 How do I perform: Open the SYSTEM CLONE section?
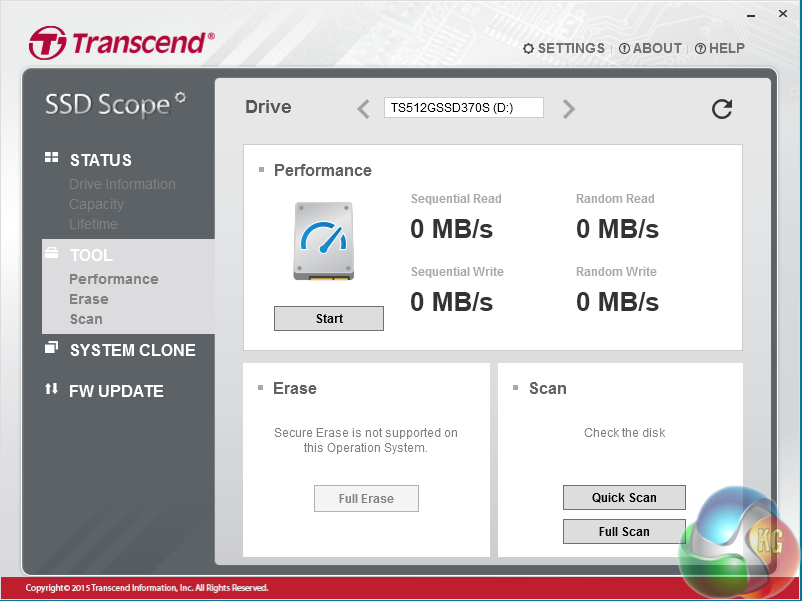click(x=132, y=350)
